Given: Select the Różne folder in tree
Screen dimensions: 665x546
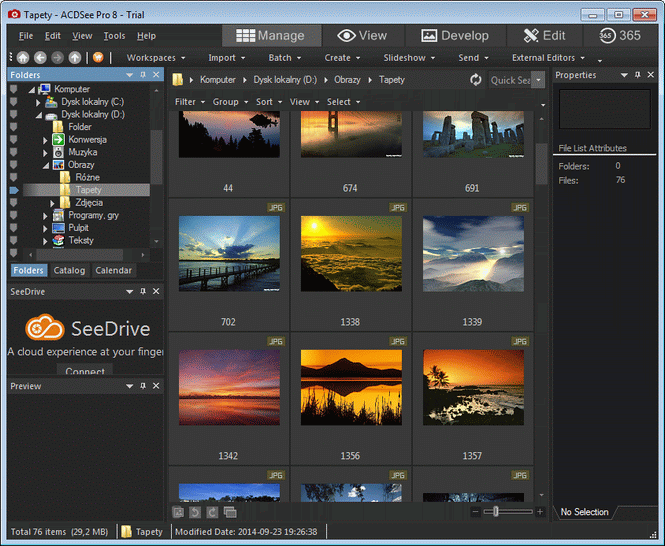Looking at the screenshot, I should pos(87,177).
